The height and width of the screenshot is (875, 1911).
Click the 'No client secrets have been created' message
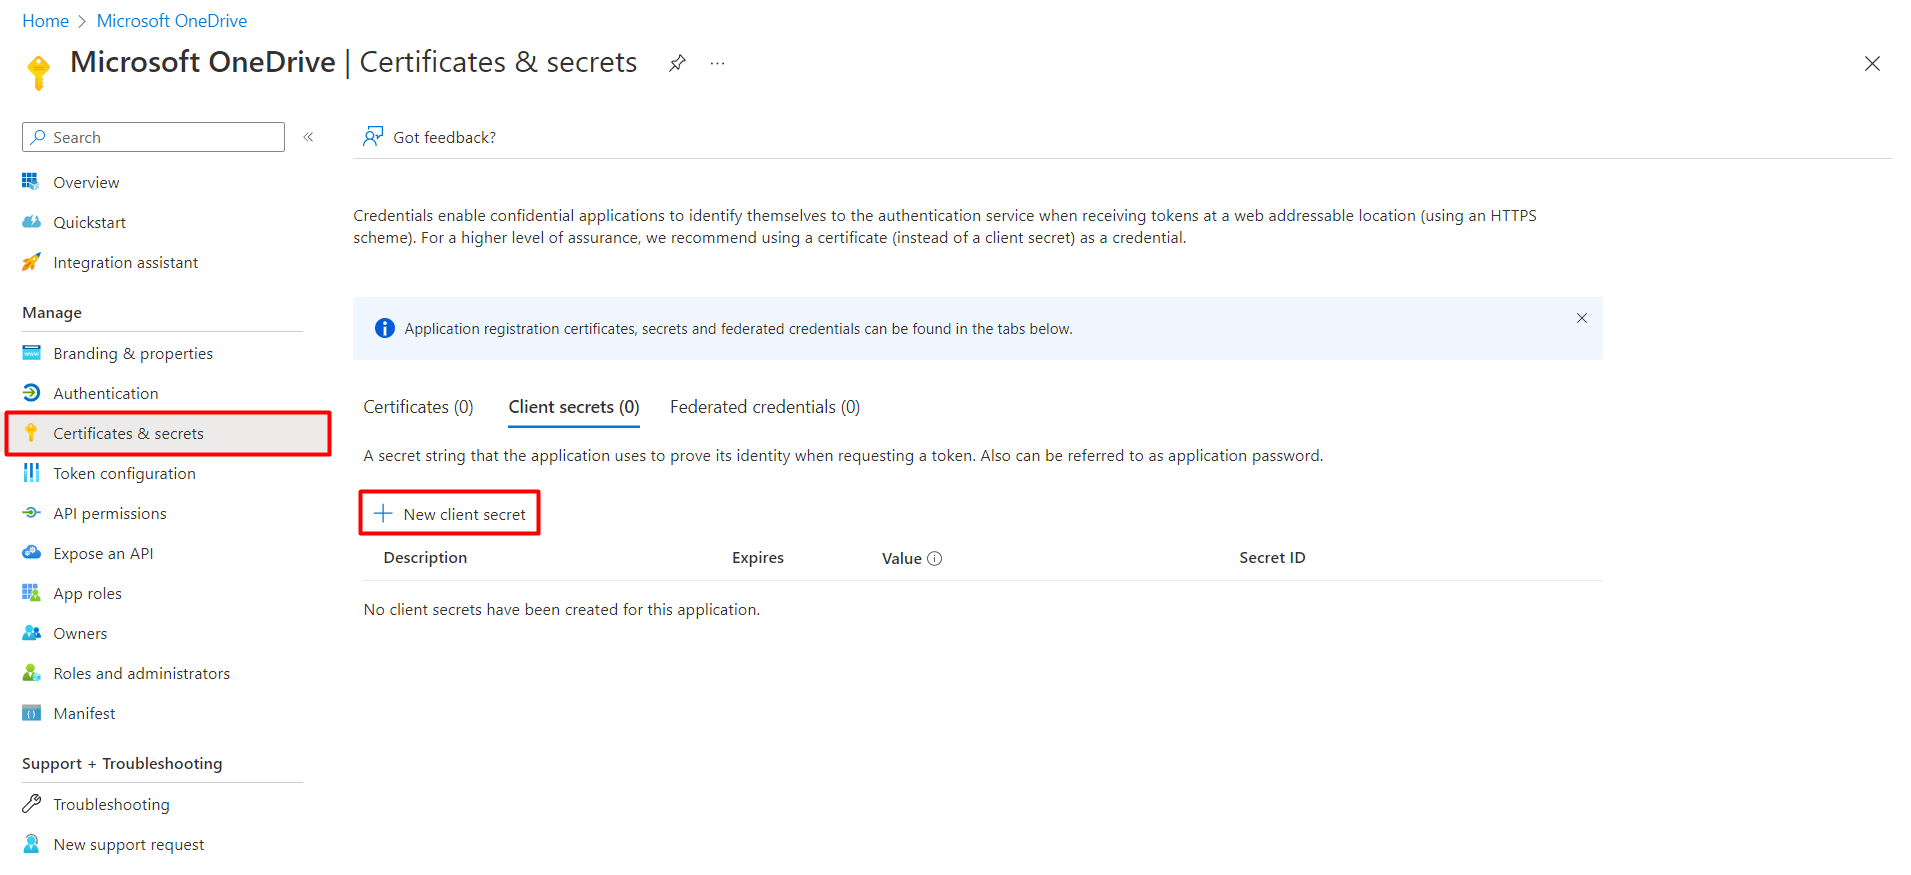pos(561,610)
